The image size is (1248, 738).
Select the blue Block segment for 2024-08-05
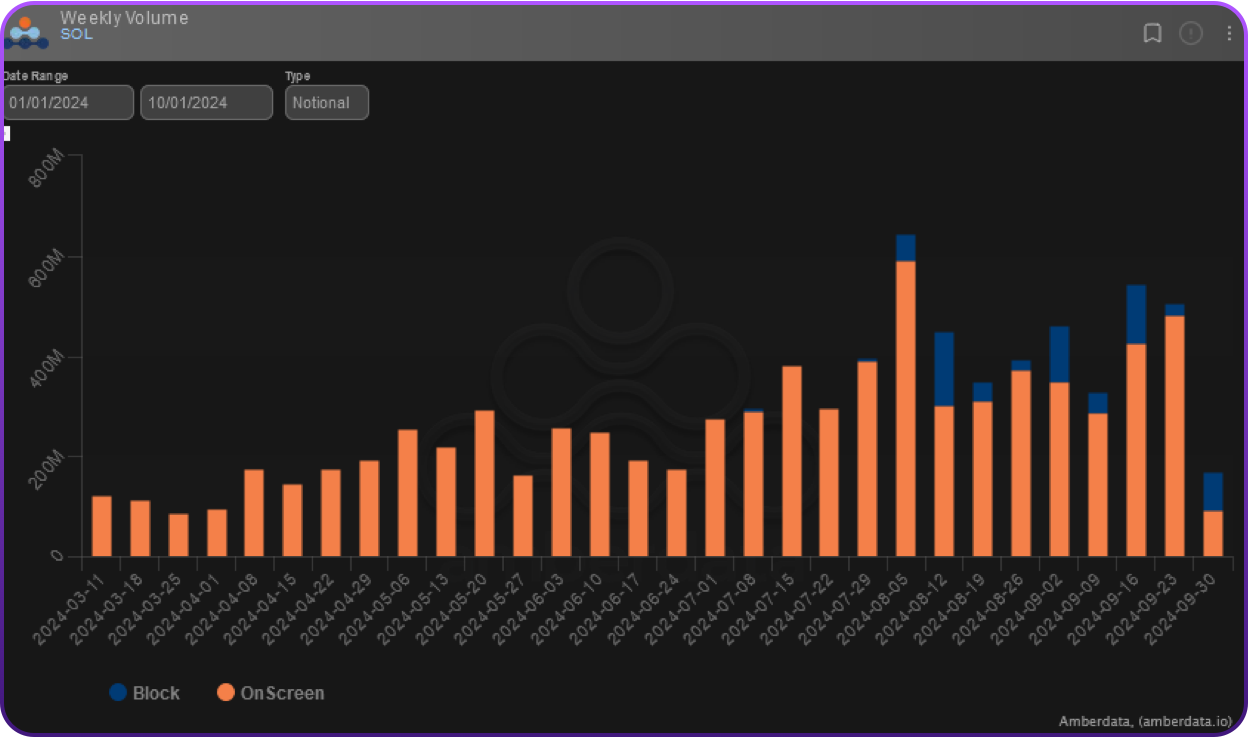(x=905, y=248)
